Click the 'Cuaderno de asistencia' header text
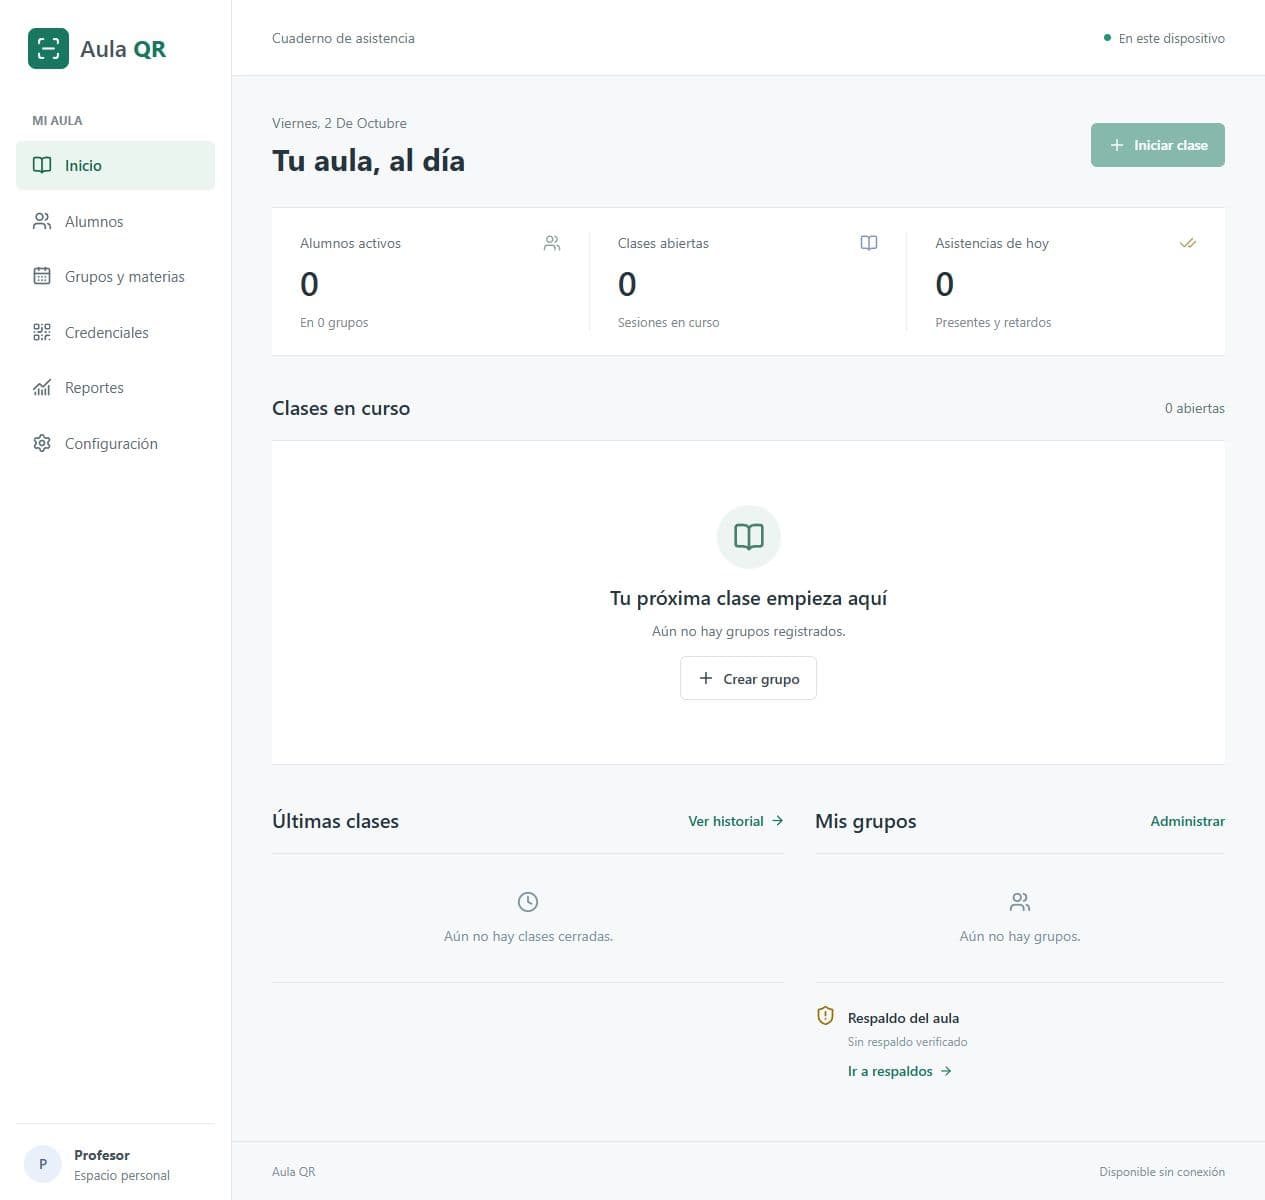 (343, 38)
